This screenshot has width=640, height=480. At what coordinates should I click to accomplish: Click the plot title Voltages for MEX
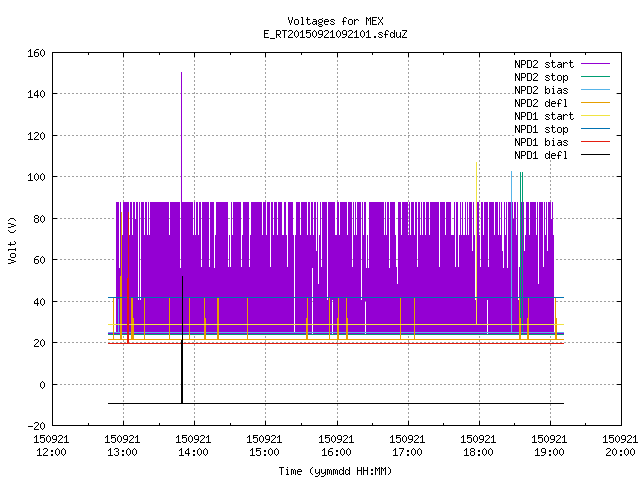click(x=335, y=21)
